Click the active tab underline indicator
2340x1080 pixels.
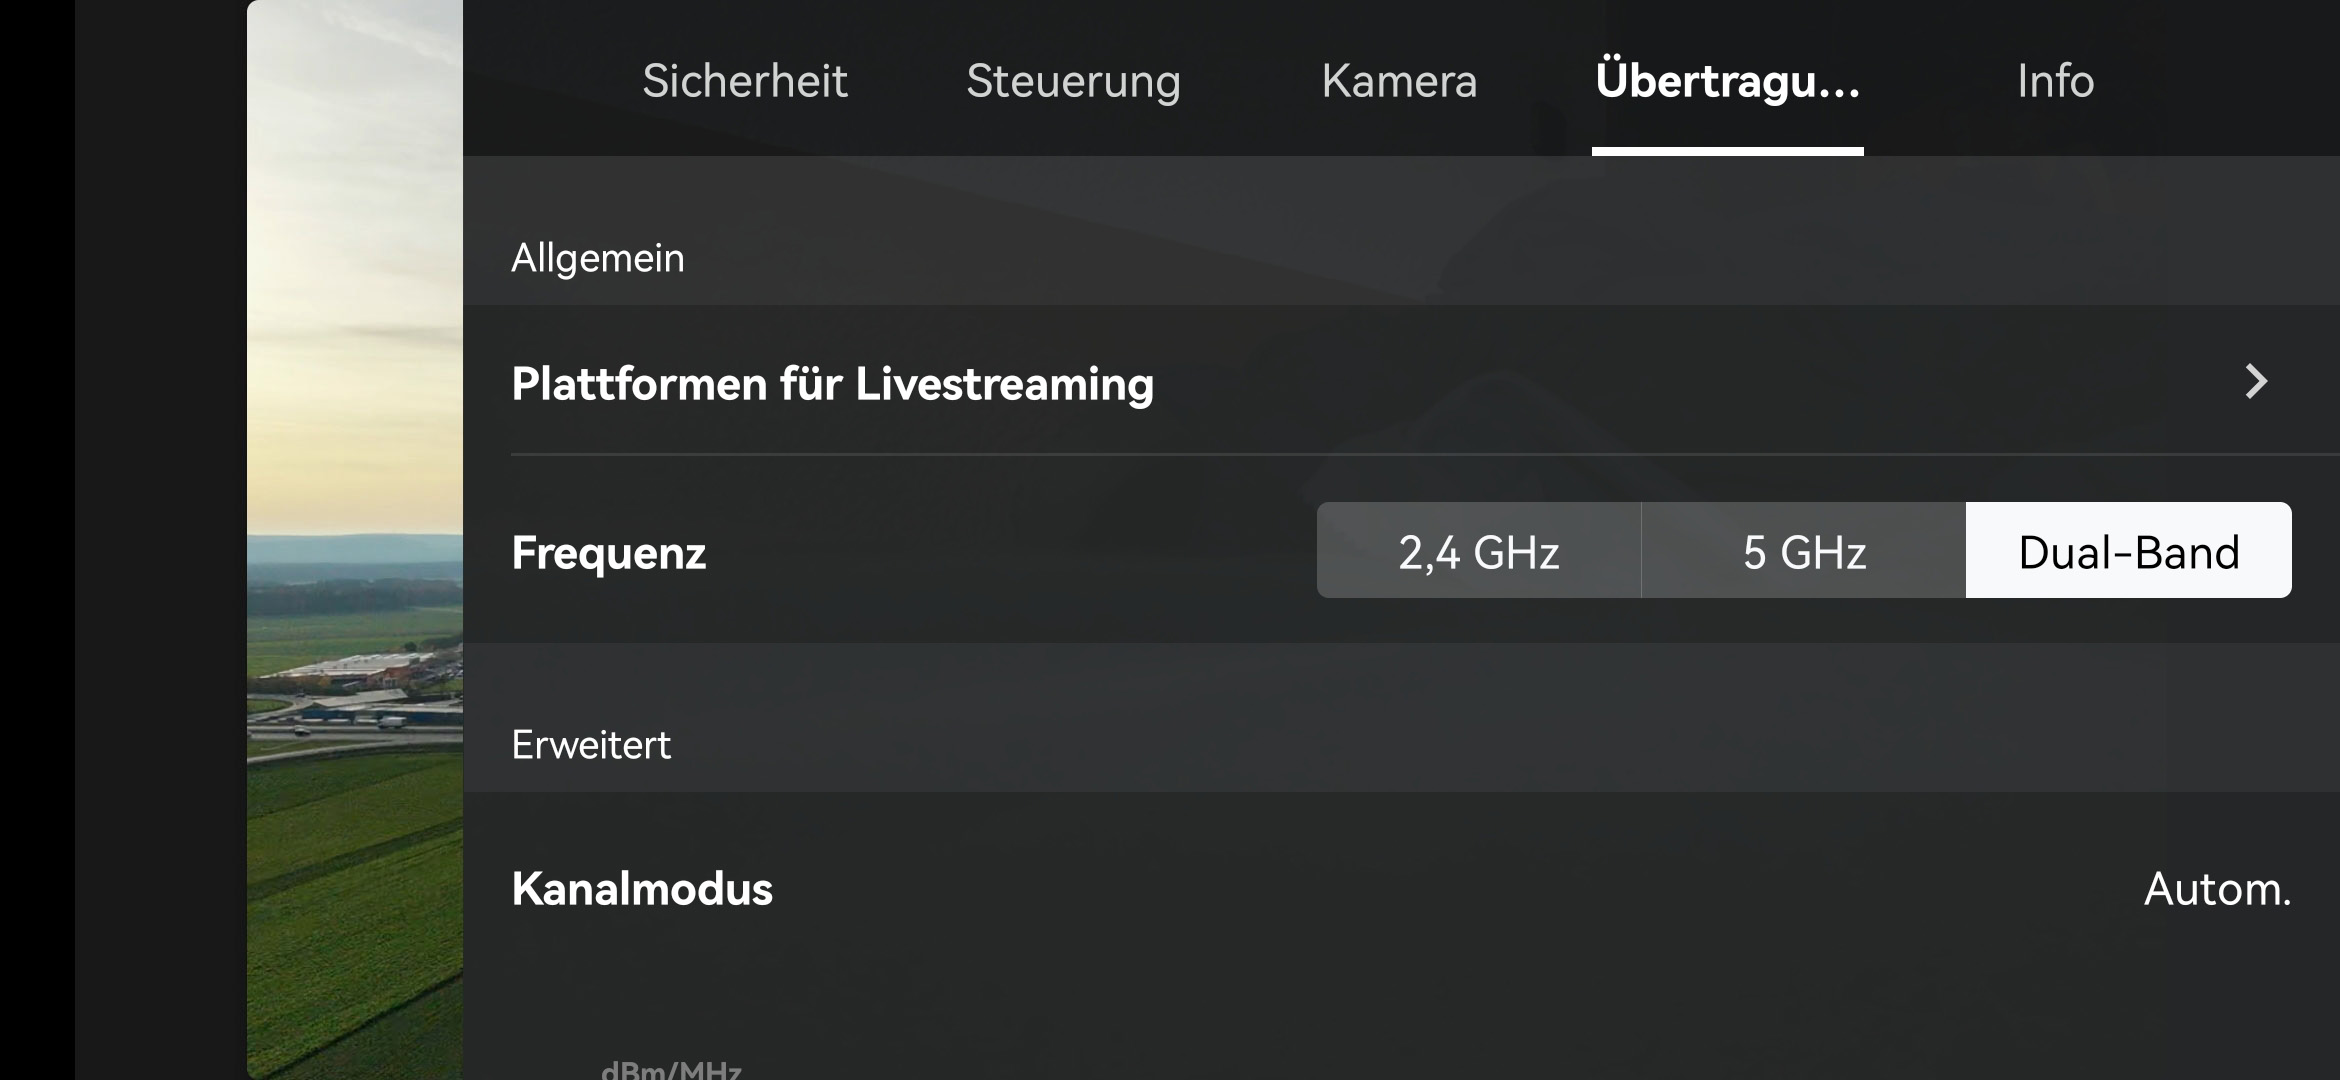(1727, 152)
